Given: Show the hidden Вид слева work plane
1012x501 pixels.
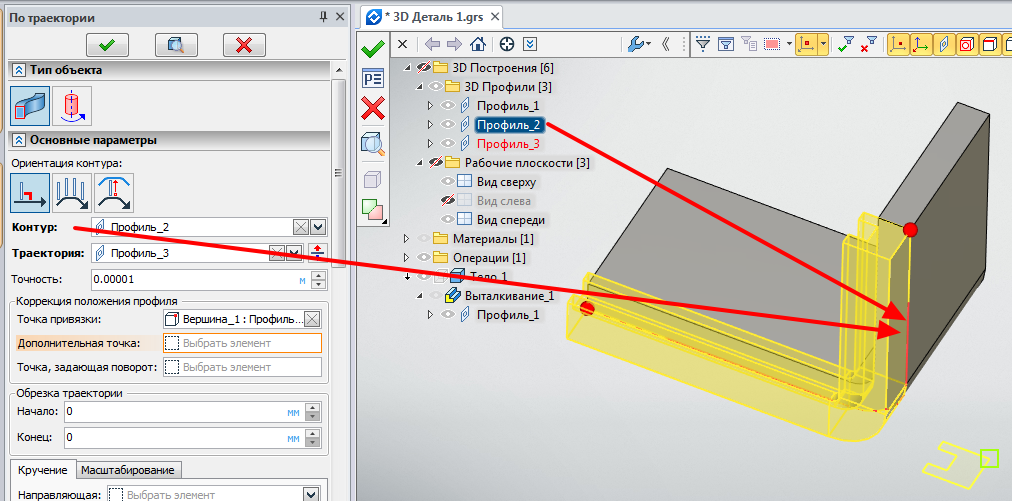Looking at the screenshot, I should pos(448,201).
